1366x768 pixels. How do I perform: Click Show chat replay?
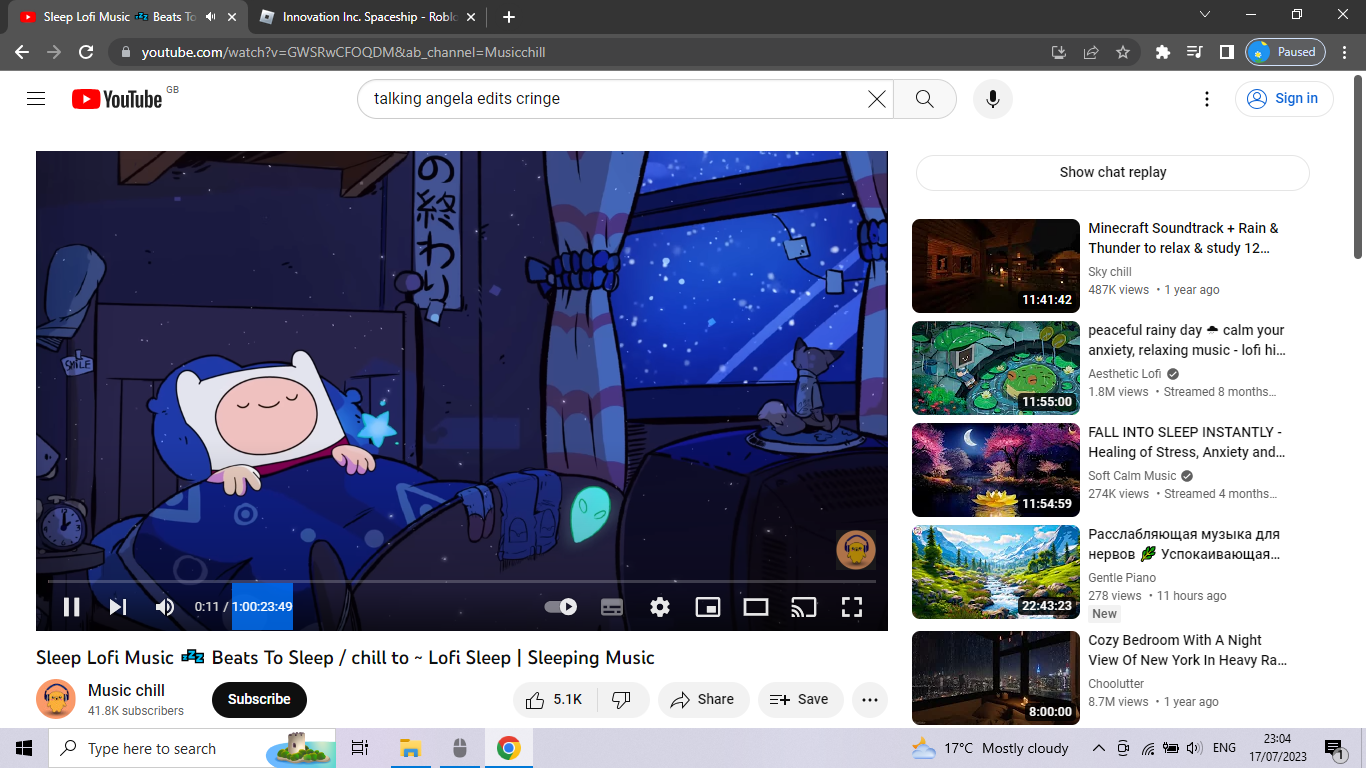pos(1113,172)
